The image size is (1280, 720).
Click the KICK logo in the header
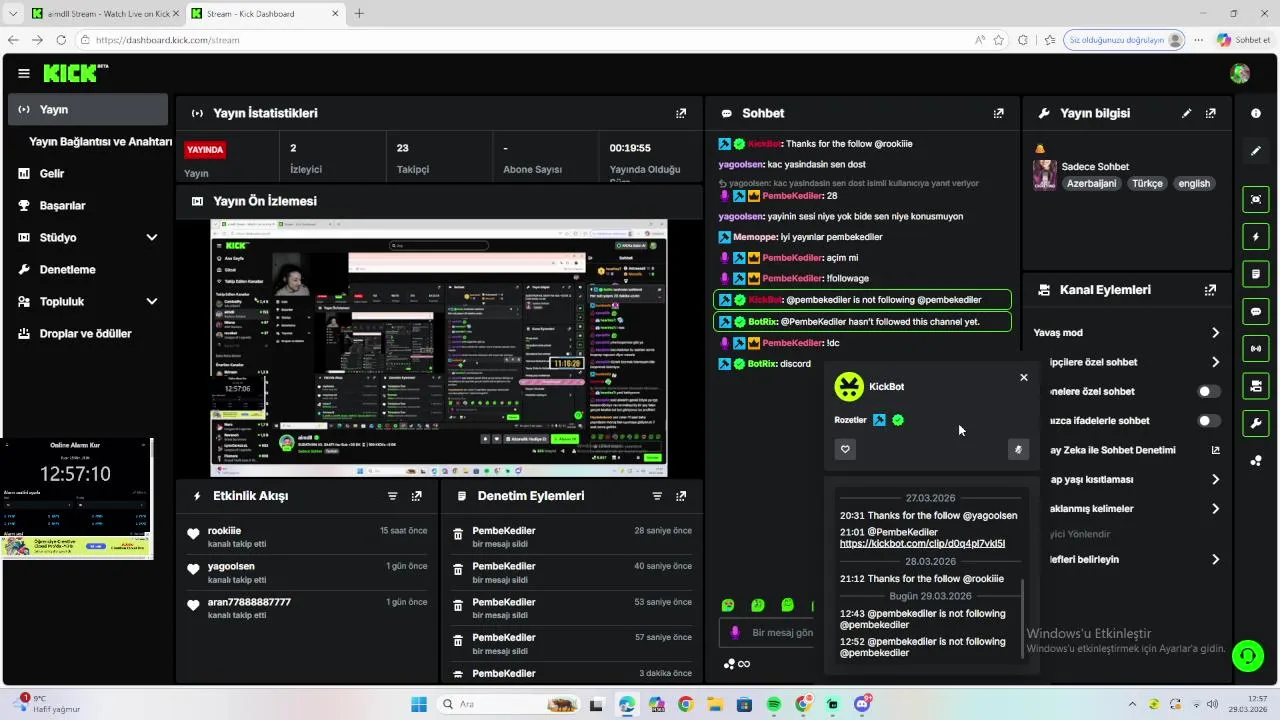[x=75, y=73]
